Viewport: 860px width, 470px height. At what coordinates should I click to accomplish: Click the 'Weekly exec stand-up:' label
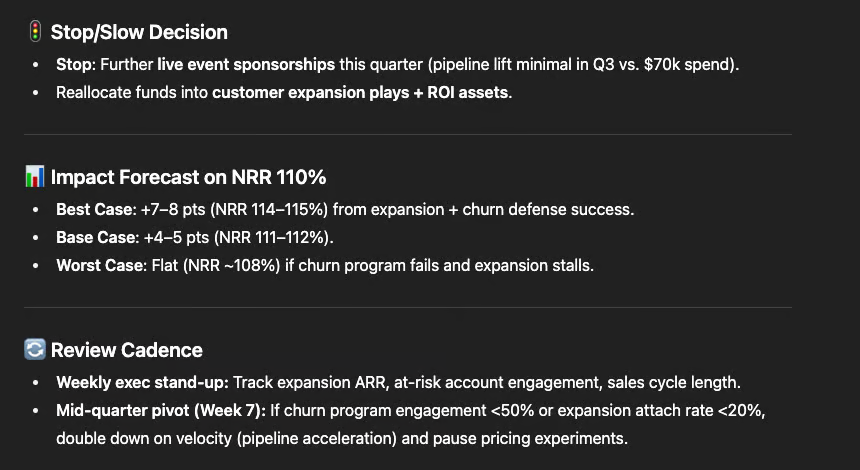(142, 383)
